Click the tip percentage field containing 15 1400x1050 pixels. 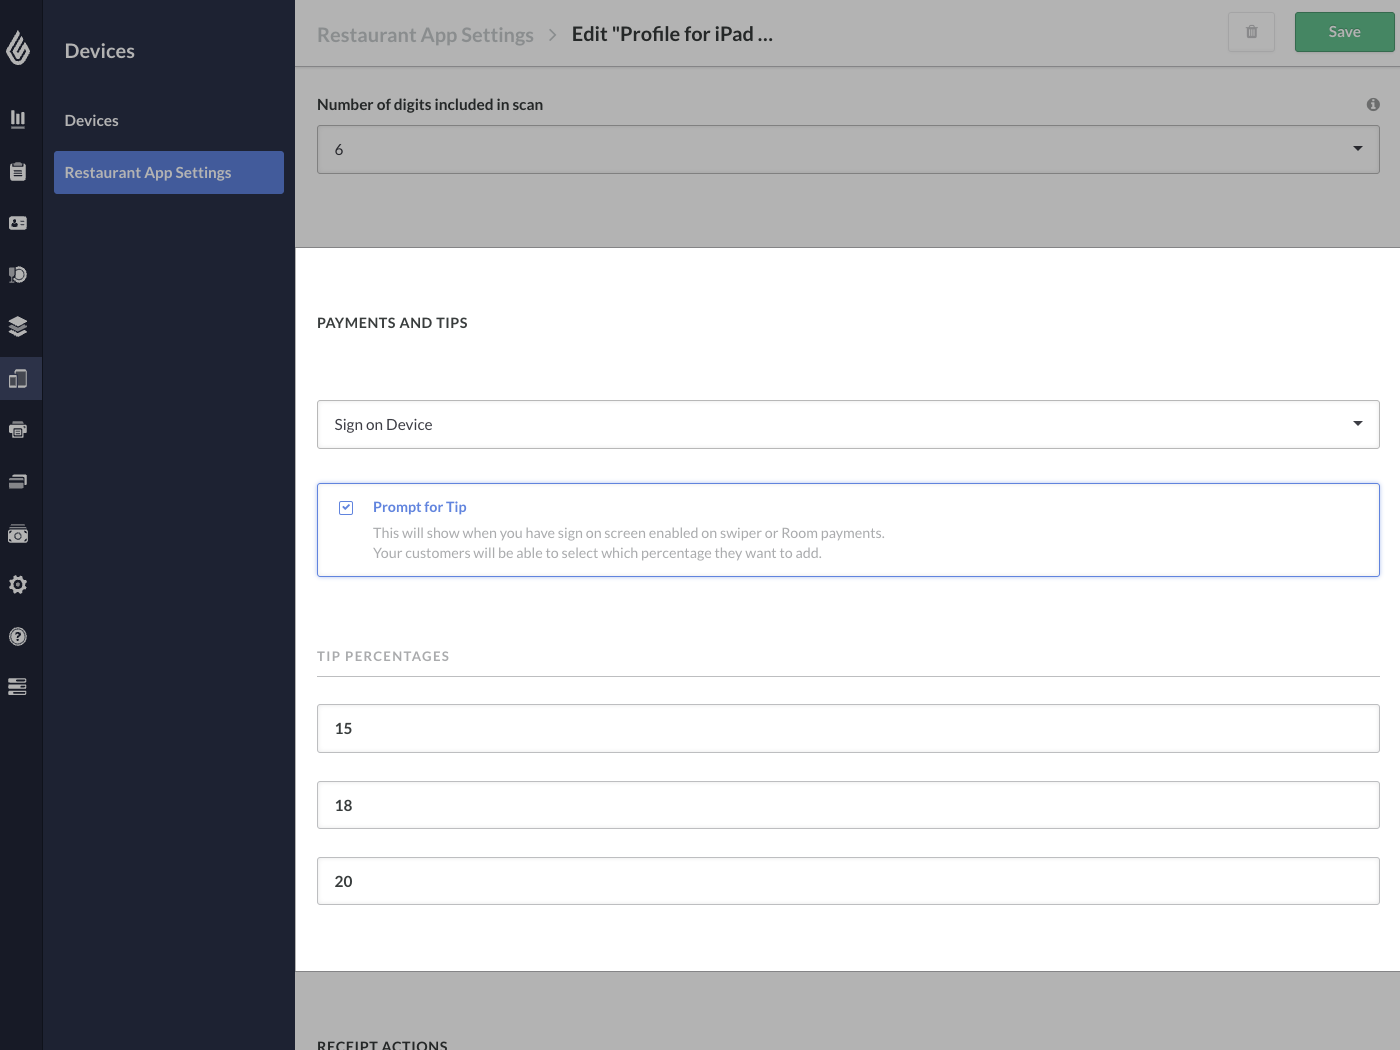pos(847,728)
